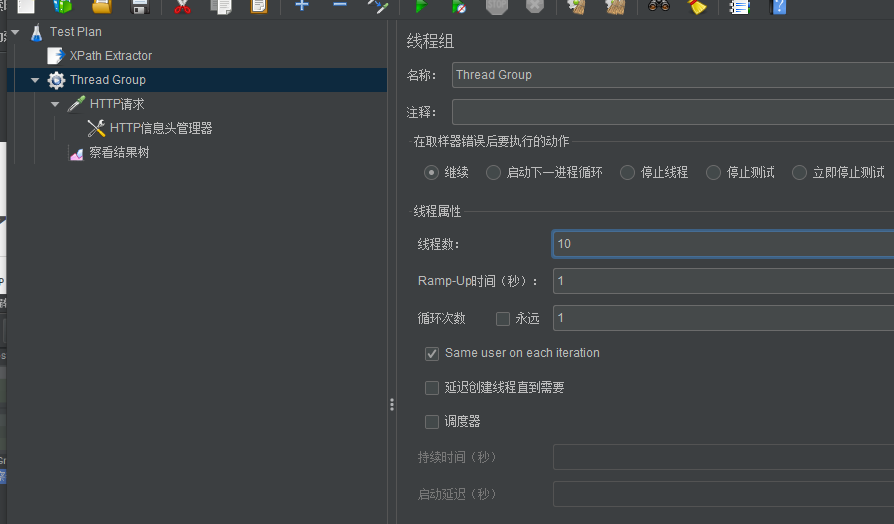Select the 停止测试 radio button
Screen dimensions: 894x524
pos(713,172)
